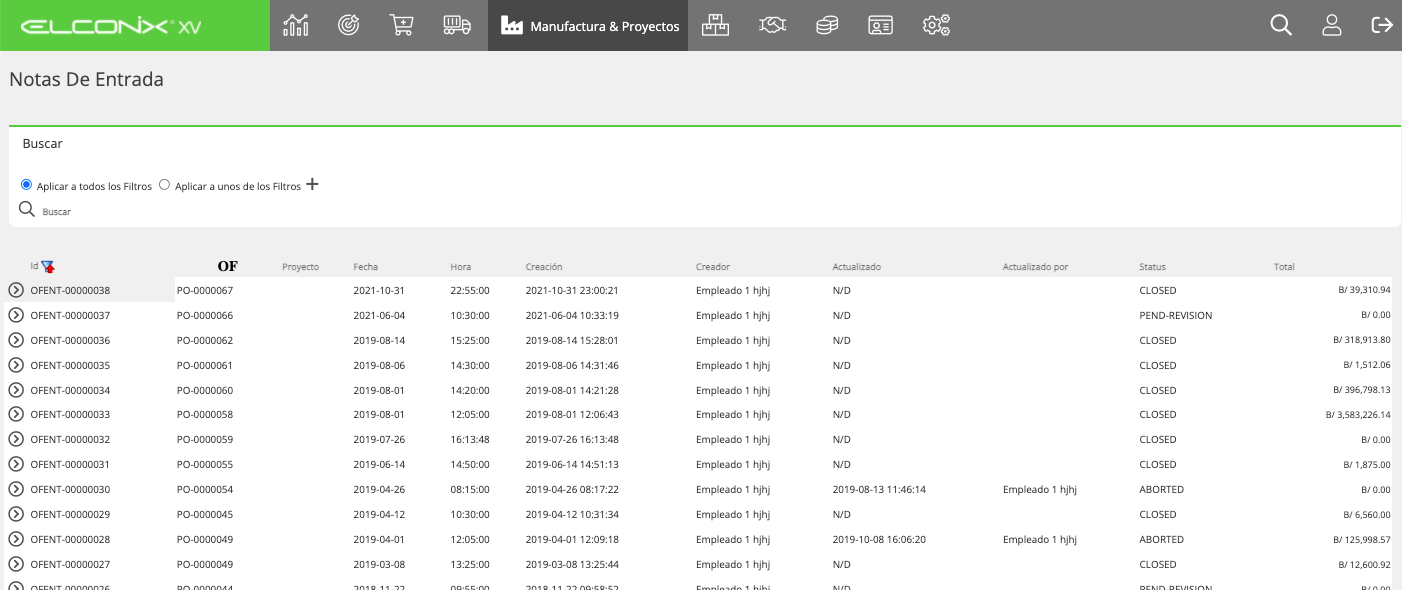Expand row OFENT-00000038
This screenshot has height=590, width=1402.
(x=16, y=290)
